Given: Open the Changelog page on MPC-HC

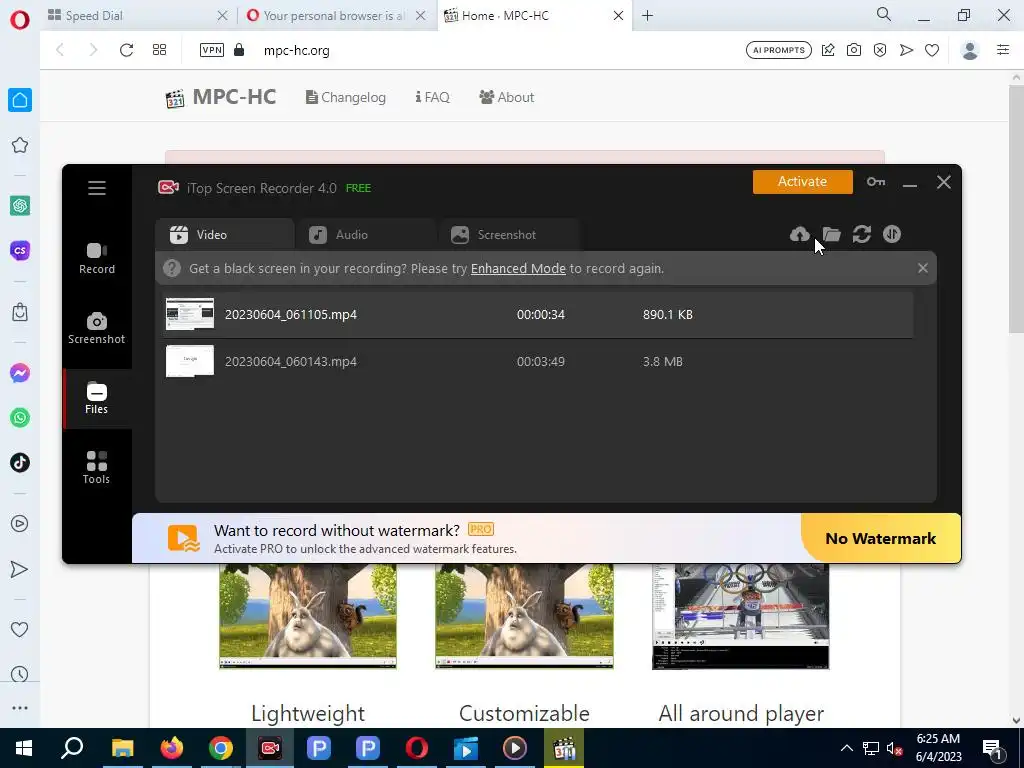Looking at the screenshot, I should (x=345, y=97).
